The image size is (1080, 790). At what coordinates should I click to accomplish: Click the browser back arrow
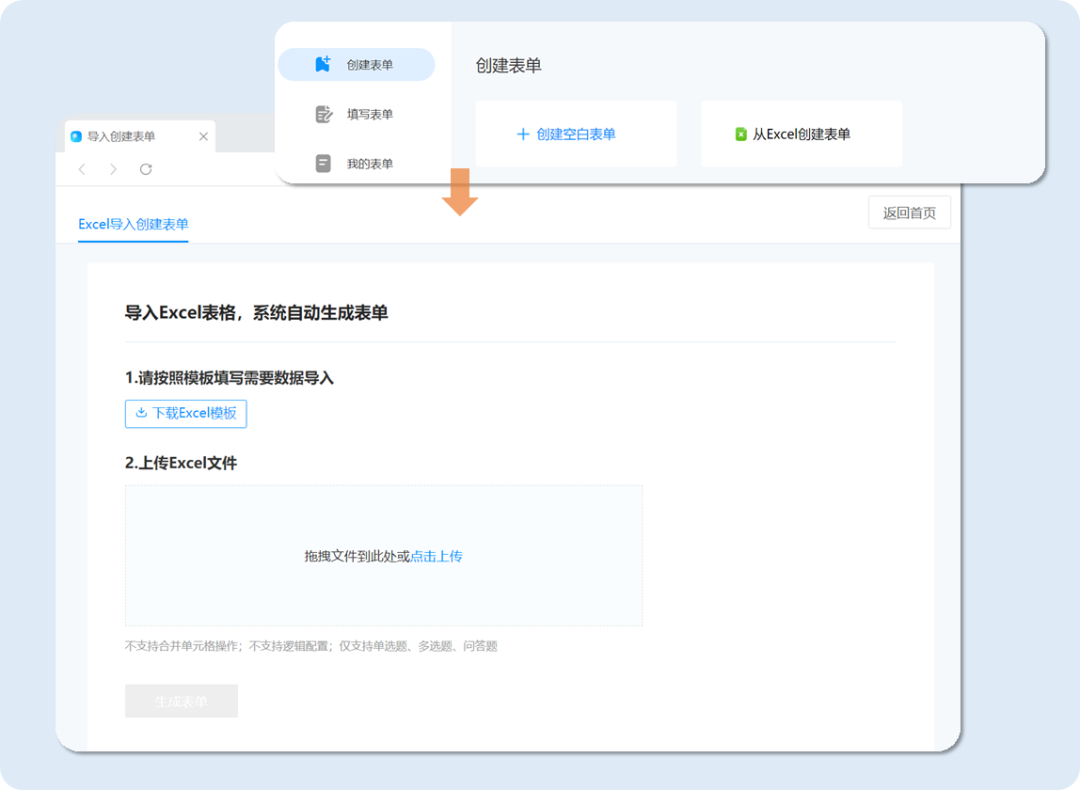(x=82, y=169)
